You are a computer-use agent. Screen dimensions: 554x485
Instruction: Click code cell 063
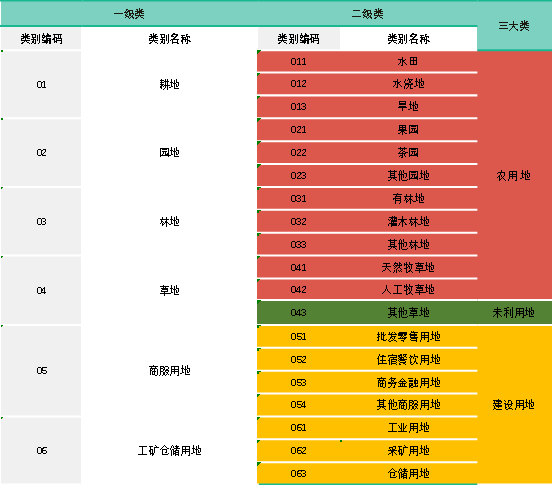click(x=299, y=473)
